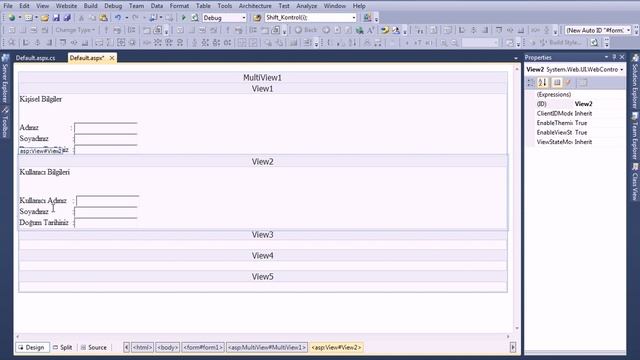This screenshot has width=640, height=360.
Task: Click the (Expressions) property row
Action: (576, 95)
